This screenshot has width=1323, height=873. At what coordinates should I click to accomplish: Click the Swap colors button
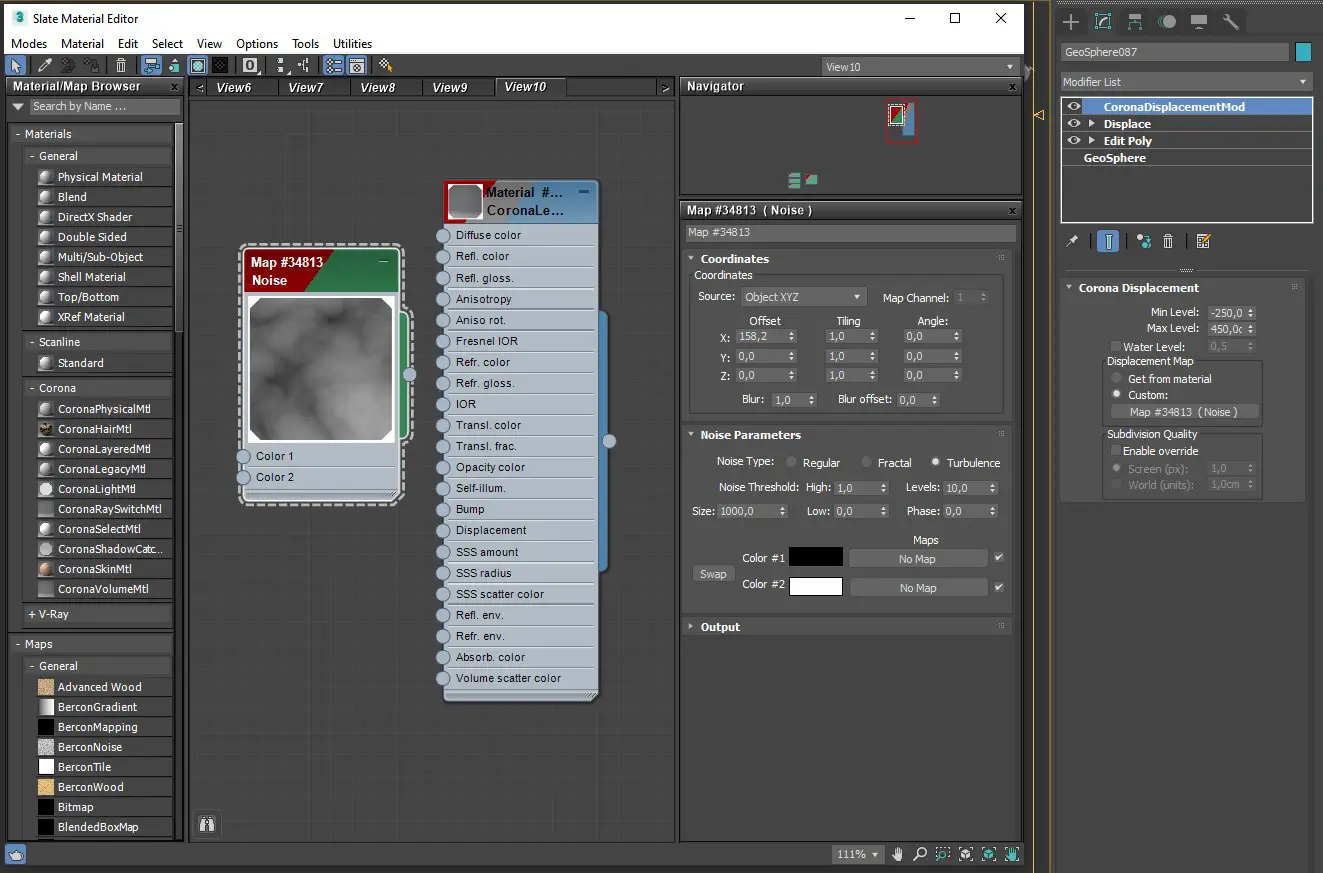(x=713, y=574)
